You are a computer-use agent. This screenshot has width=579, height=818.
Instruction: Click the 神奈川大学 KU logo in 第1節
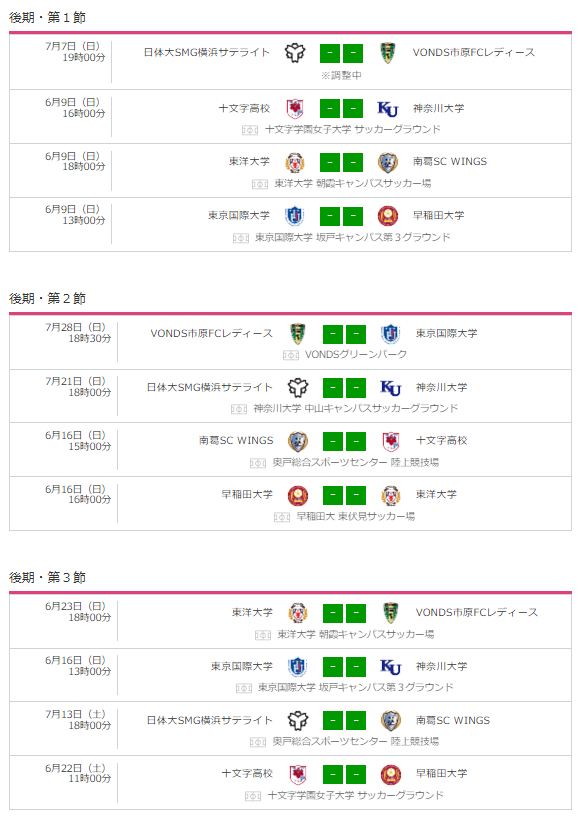click(x=388, y=109)
